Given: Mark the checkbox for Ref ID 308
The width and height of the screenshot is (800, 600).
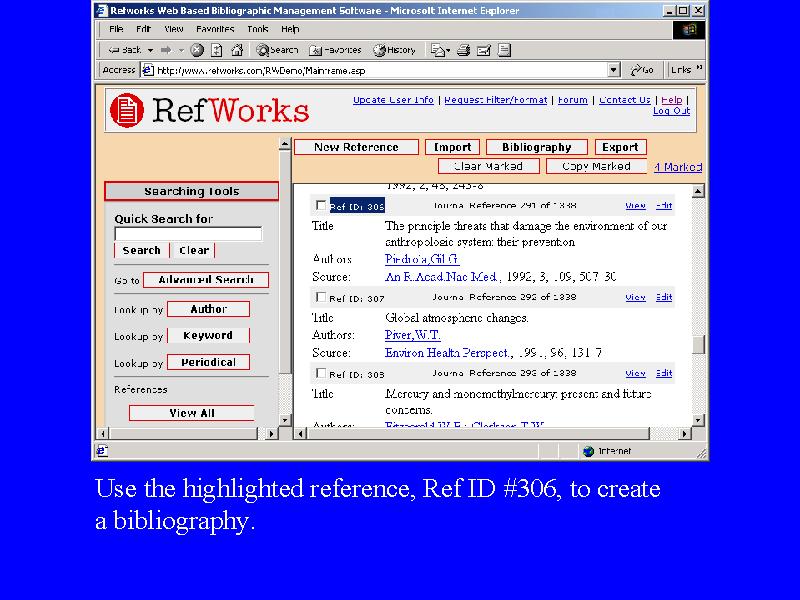Looking at the screenshot, I should pos(320,373).
